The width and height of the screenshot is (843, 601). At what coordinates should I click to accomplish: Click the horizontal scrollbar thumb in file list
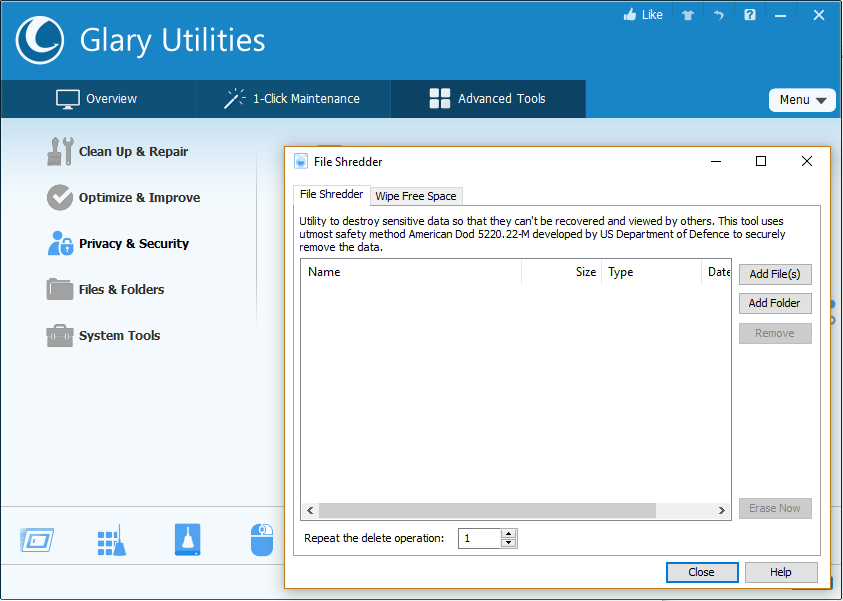pos(487,510)
